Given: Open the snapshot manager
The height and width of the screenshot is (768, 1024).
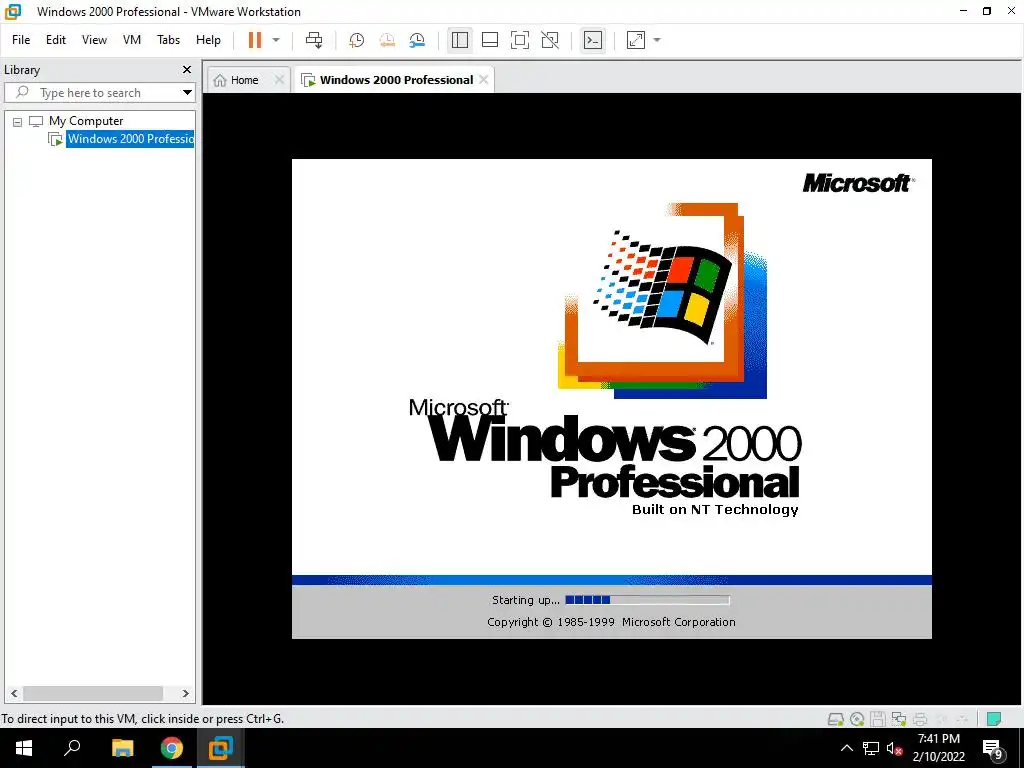Looking at the screenshot, I should click(x=417, y=40).
